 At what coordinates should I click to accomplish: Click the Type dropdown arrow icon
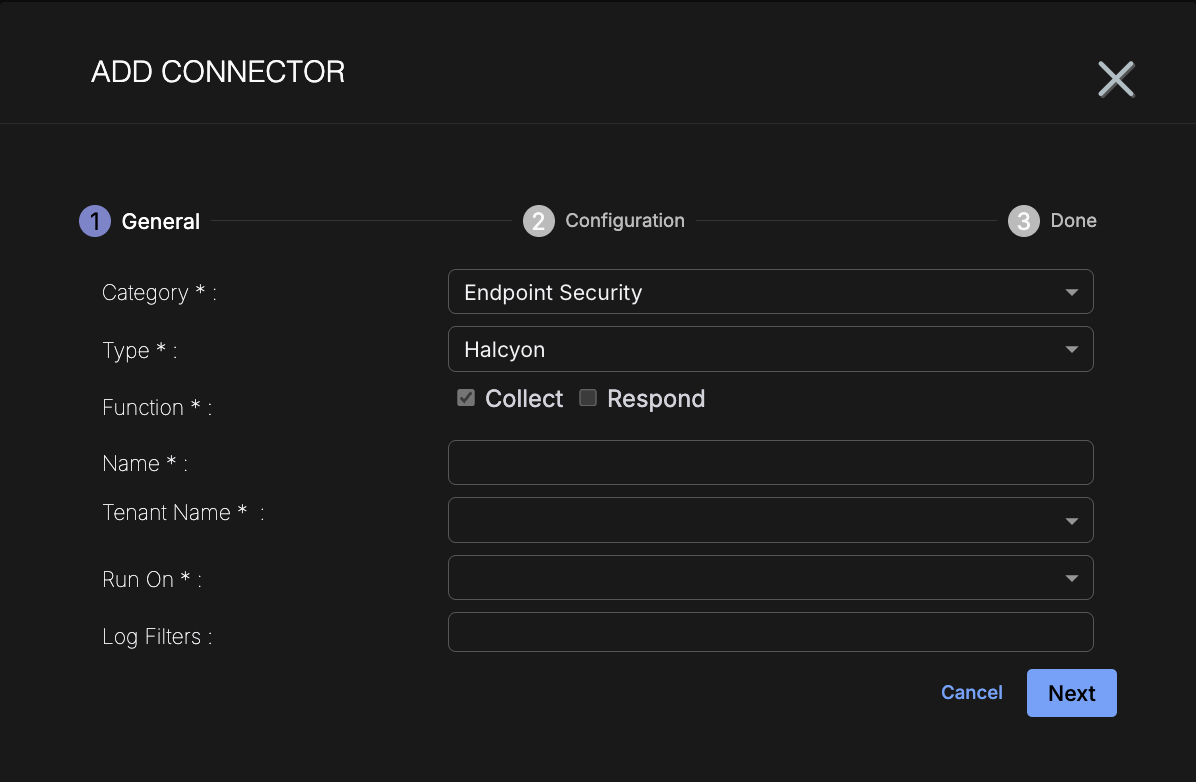(1071, 350)
